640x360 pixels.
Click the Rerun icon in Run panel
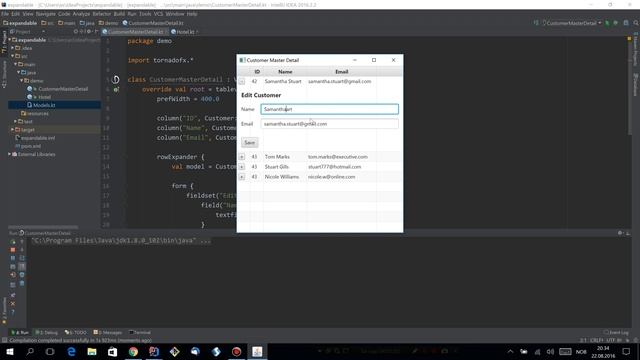point(13,242)
